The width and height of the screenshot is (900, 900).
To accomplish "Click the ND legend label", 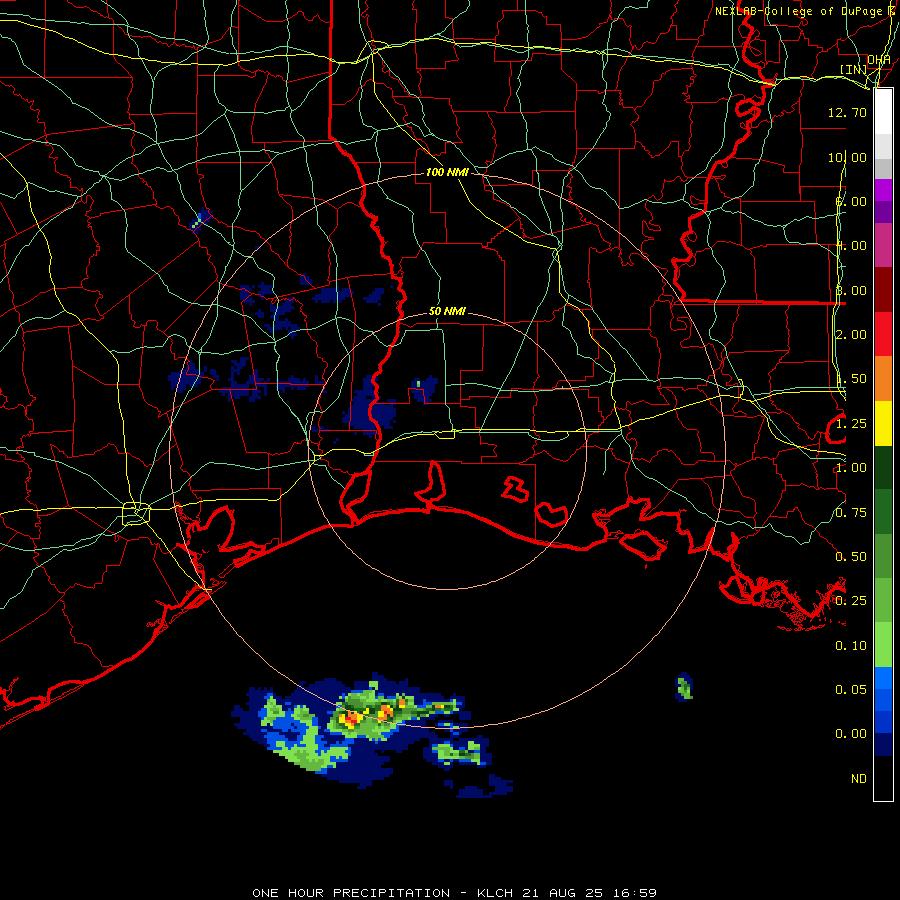I will tap(859, 779).
